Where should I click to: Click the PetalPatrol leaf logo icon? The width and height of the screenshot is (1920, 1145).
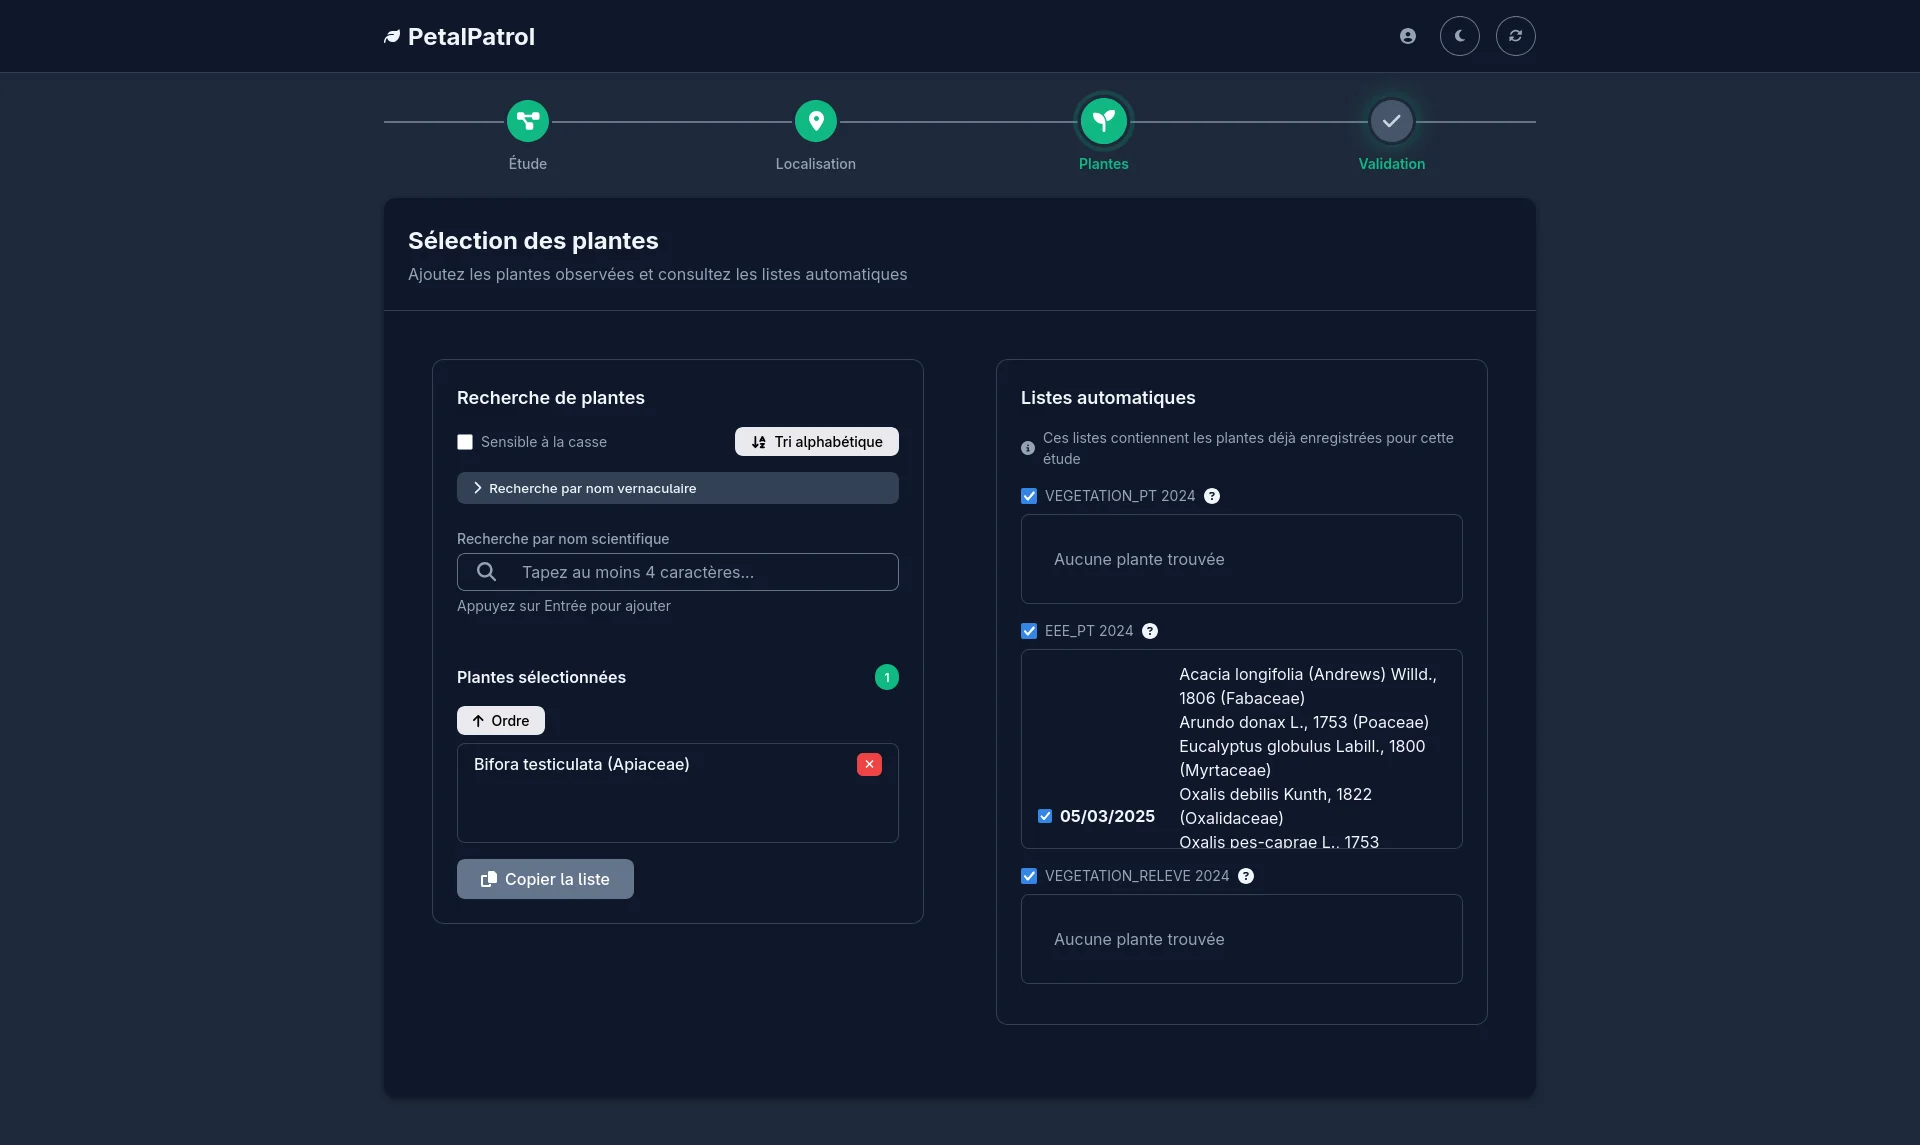pos(392,37)
